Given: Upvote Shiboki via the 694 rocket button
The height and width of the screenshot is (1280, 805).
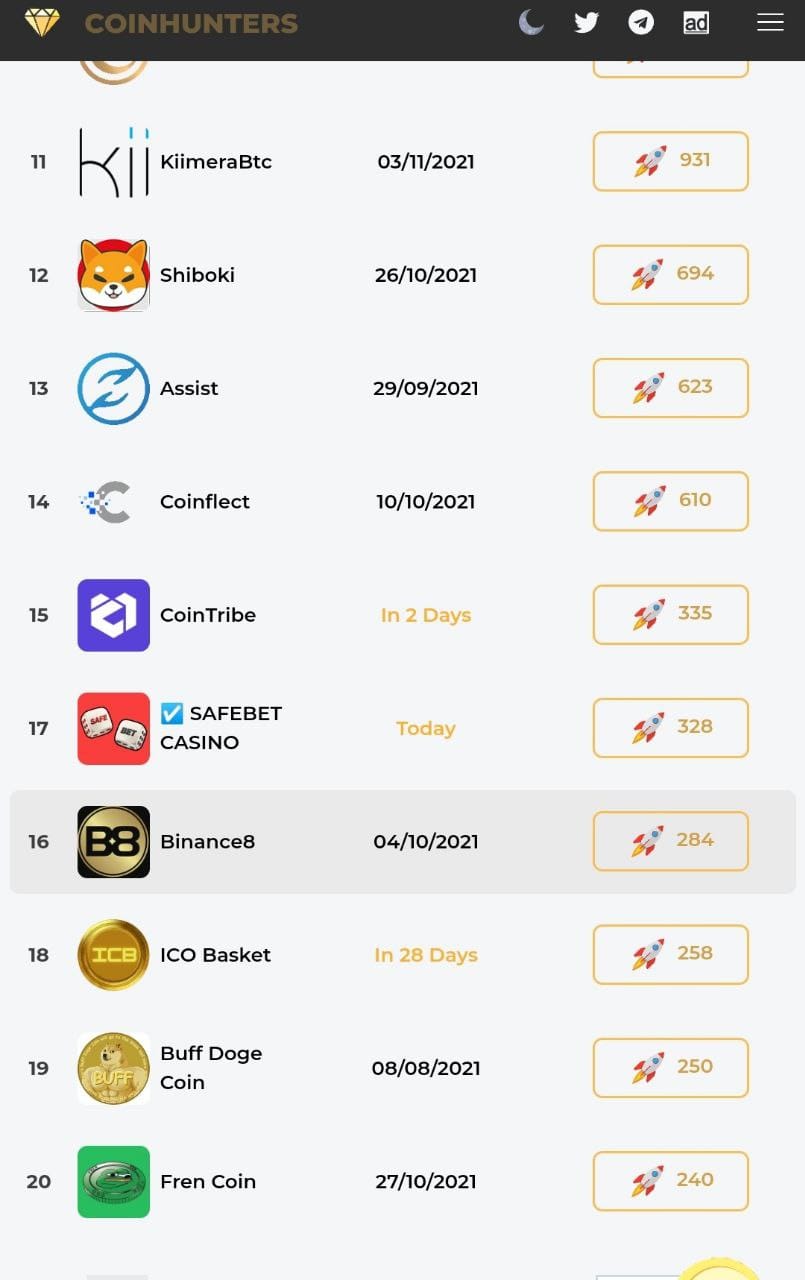Looking at the screenshot, I should pyautogui.click(x=671, y=274).
